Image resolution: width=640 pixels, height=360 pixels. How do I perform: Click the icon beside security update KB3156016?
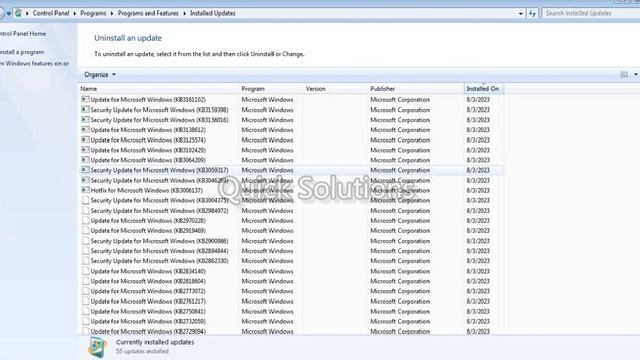85,120
